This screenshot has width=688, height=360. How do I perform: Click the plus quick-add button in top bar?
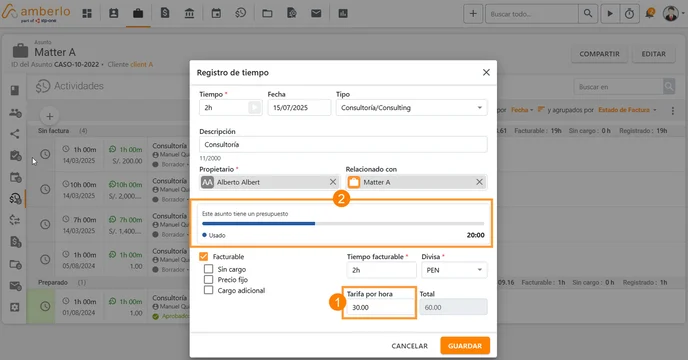point(473,14)
